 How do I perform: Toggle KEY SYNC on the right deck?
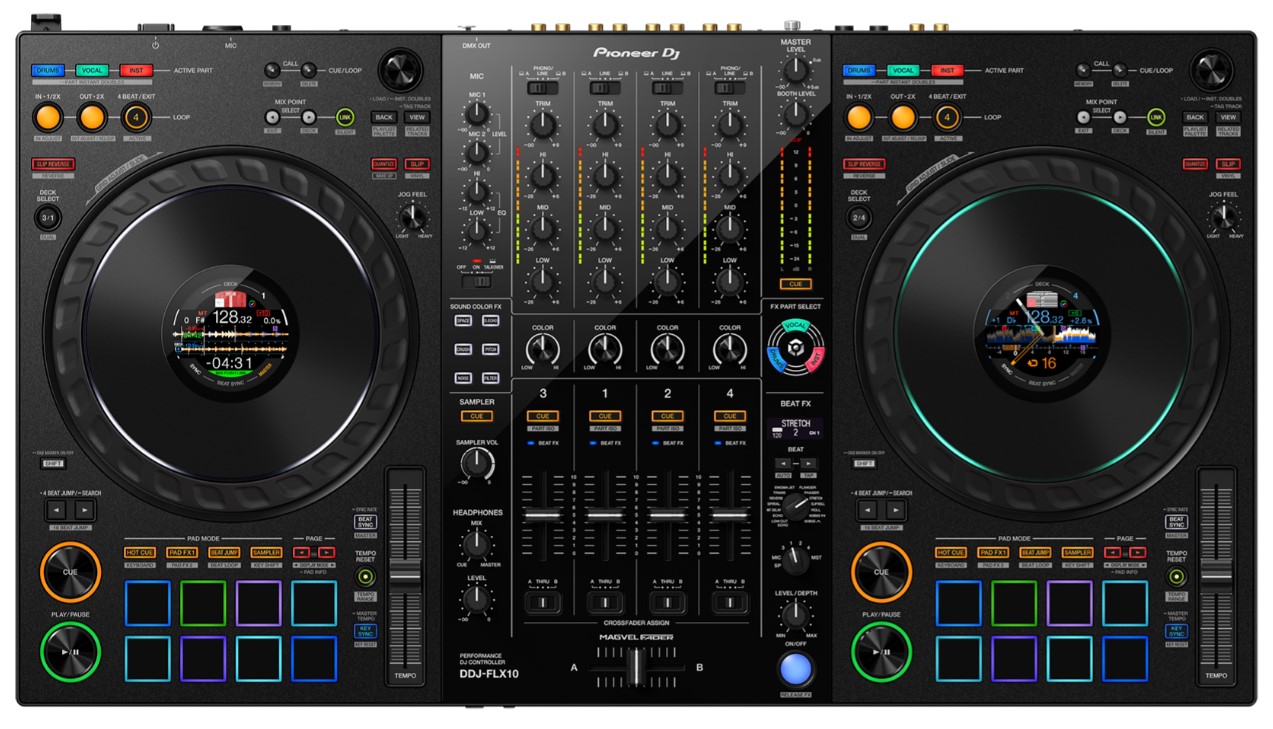coord(1177,630)
